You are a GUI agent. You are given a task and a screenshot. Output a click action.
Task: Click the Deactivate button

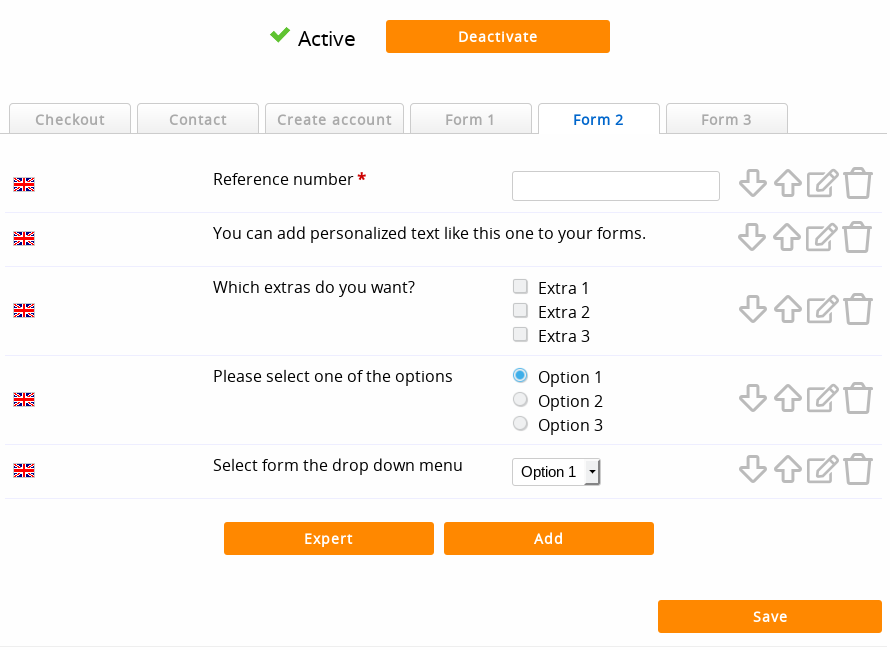coord(497,36)
